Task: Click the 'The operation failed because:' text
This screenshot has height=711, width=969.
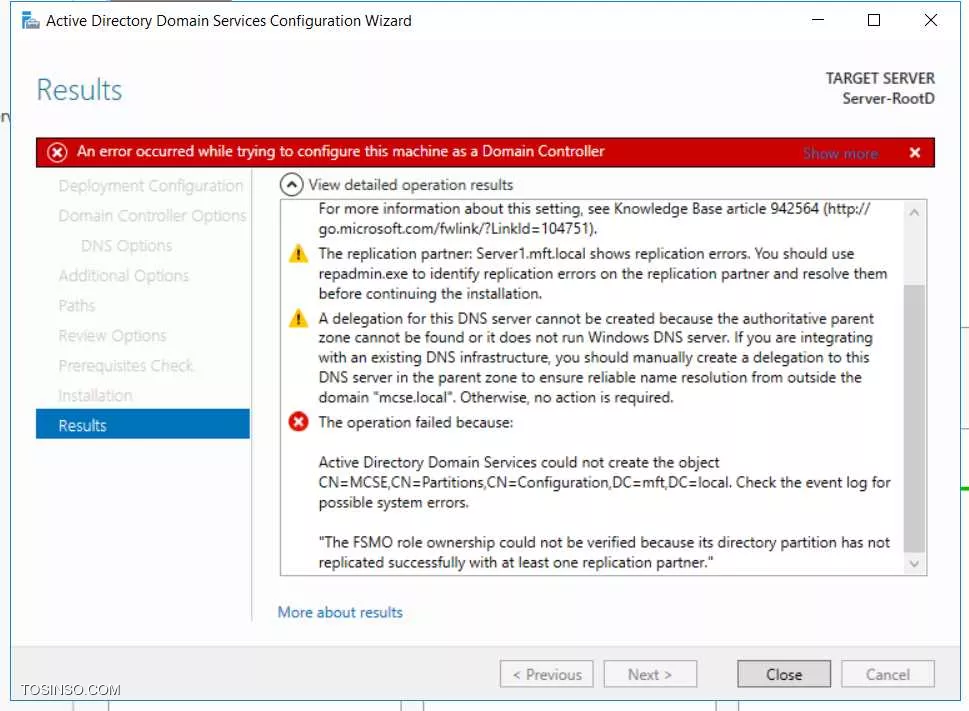Action: (415, 423)
